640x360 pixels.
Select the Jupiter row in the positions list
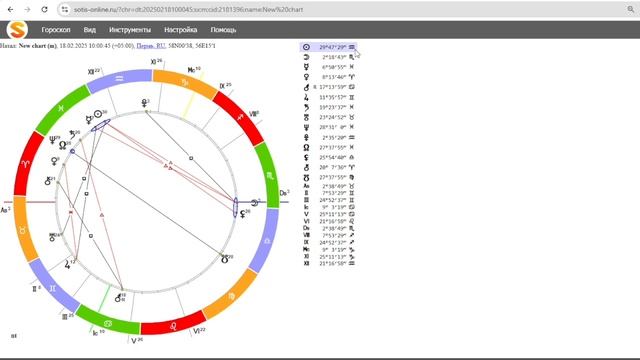(329, 97)
